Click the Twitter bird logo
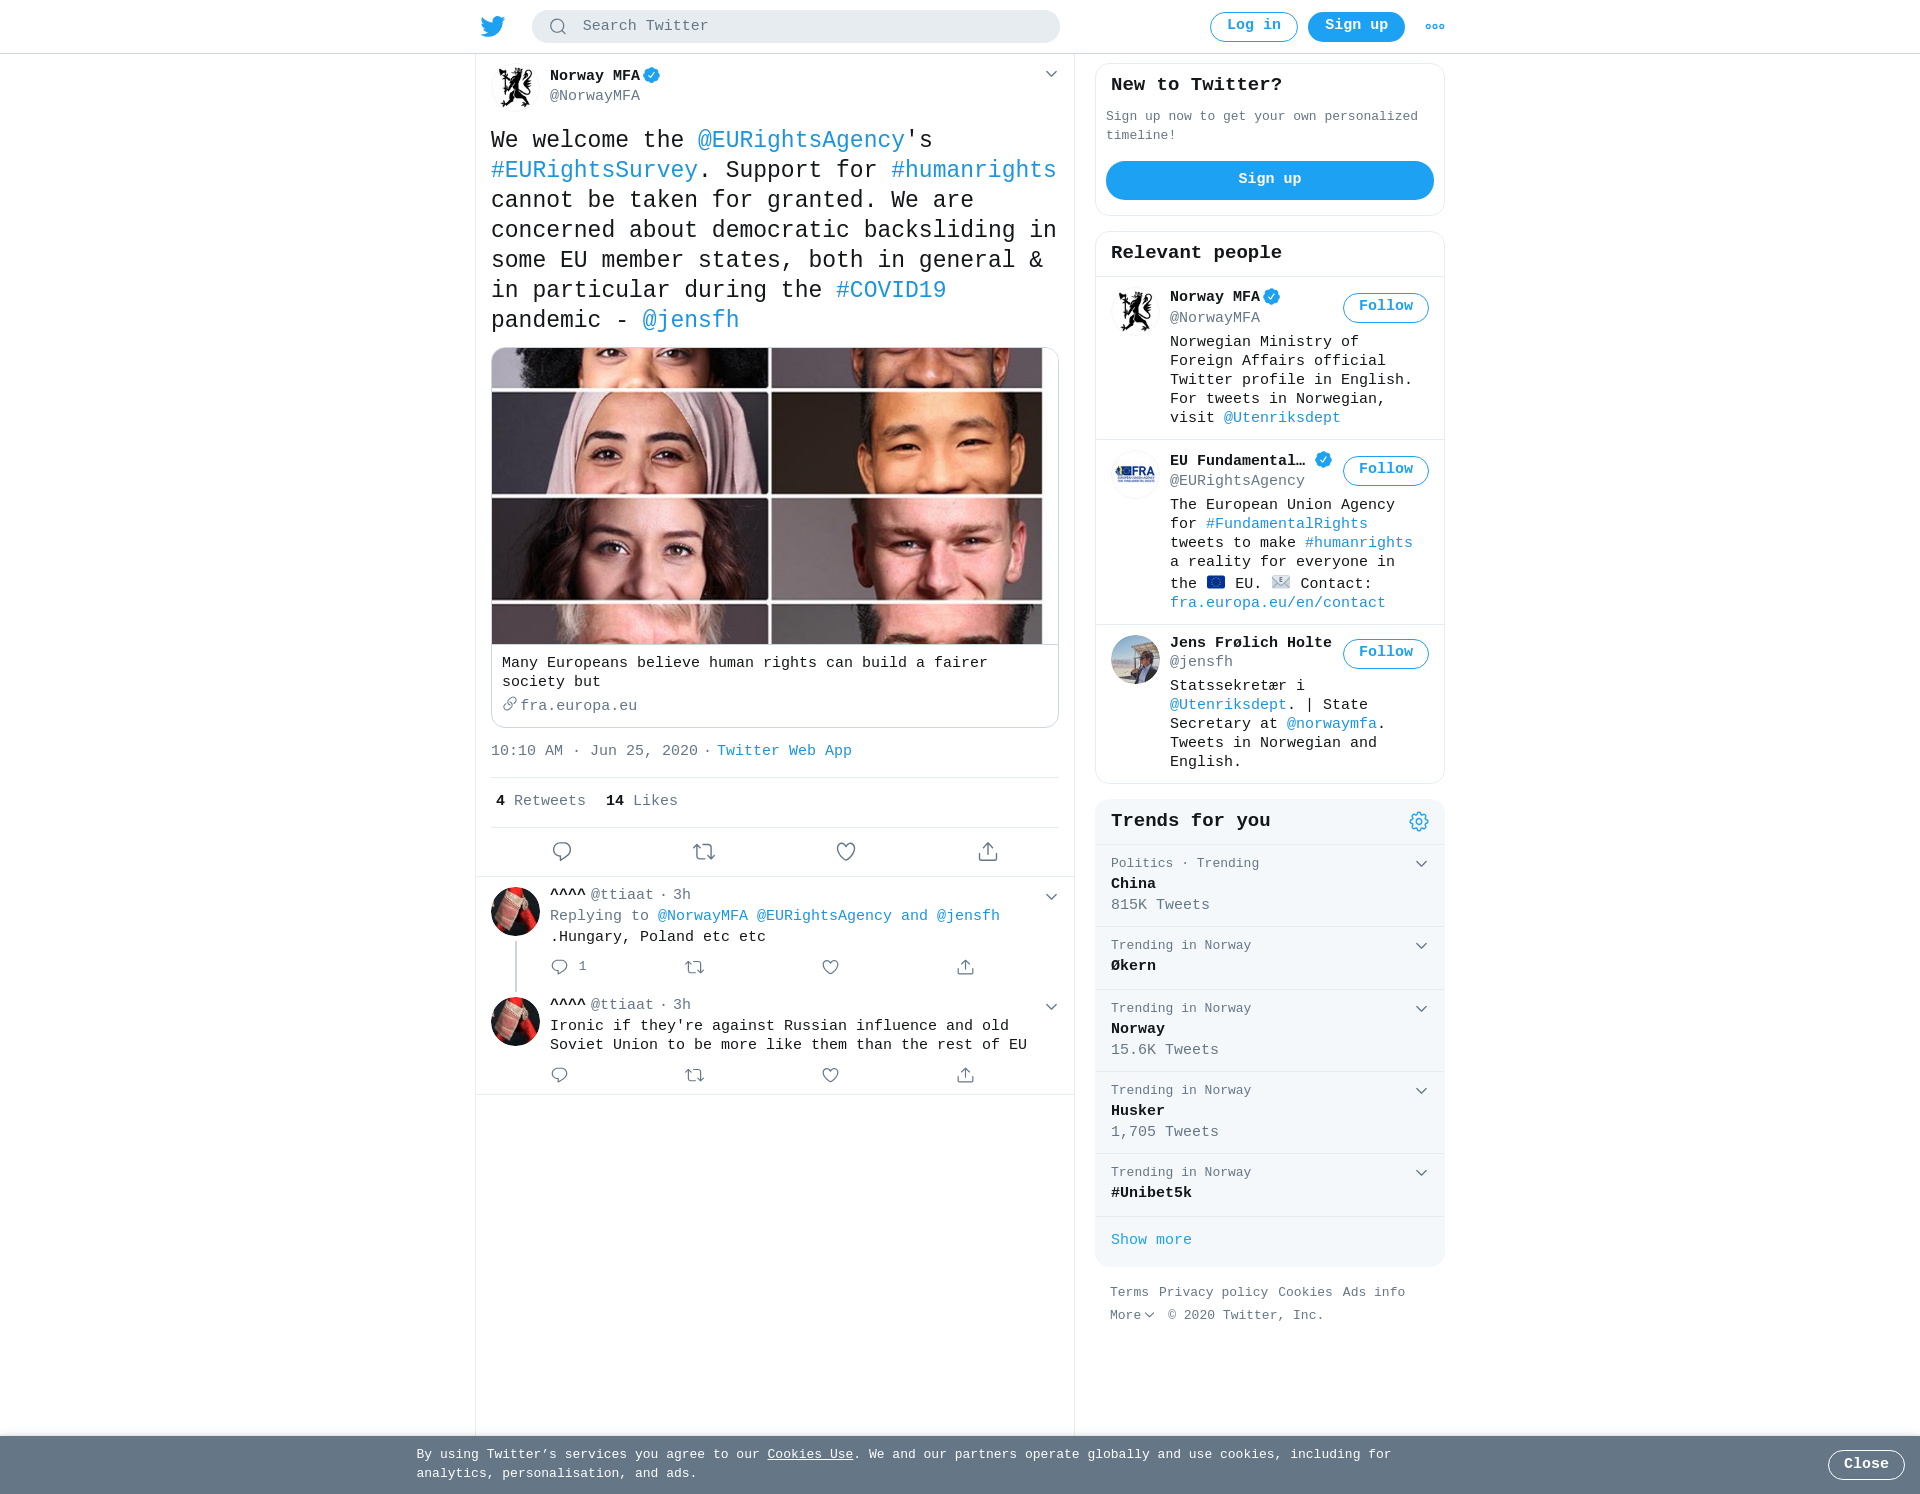Image resolution: width=1920 pixels, height=1494 pixels. (493, 26)
